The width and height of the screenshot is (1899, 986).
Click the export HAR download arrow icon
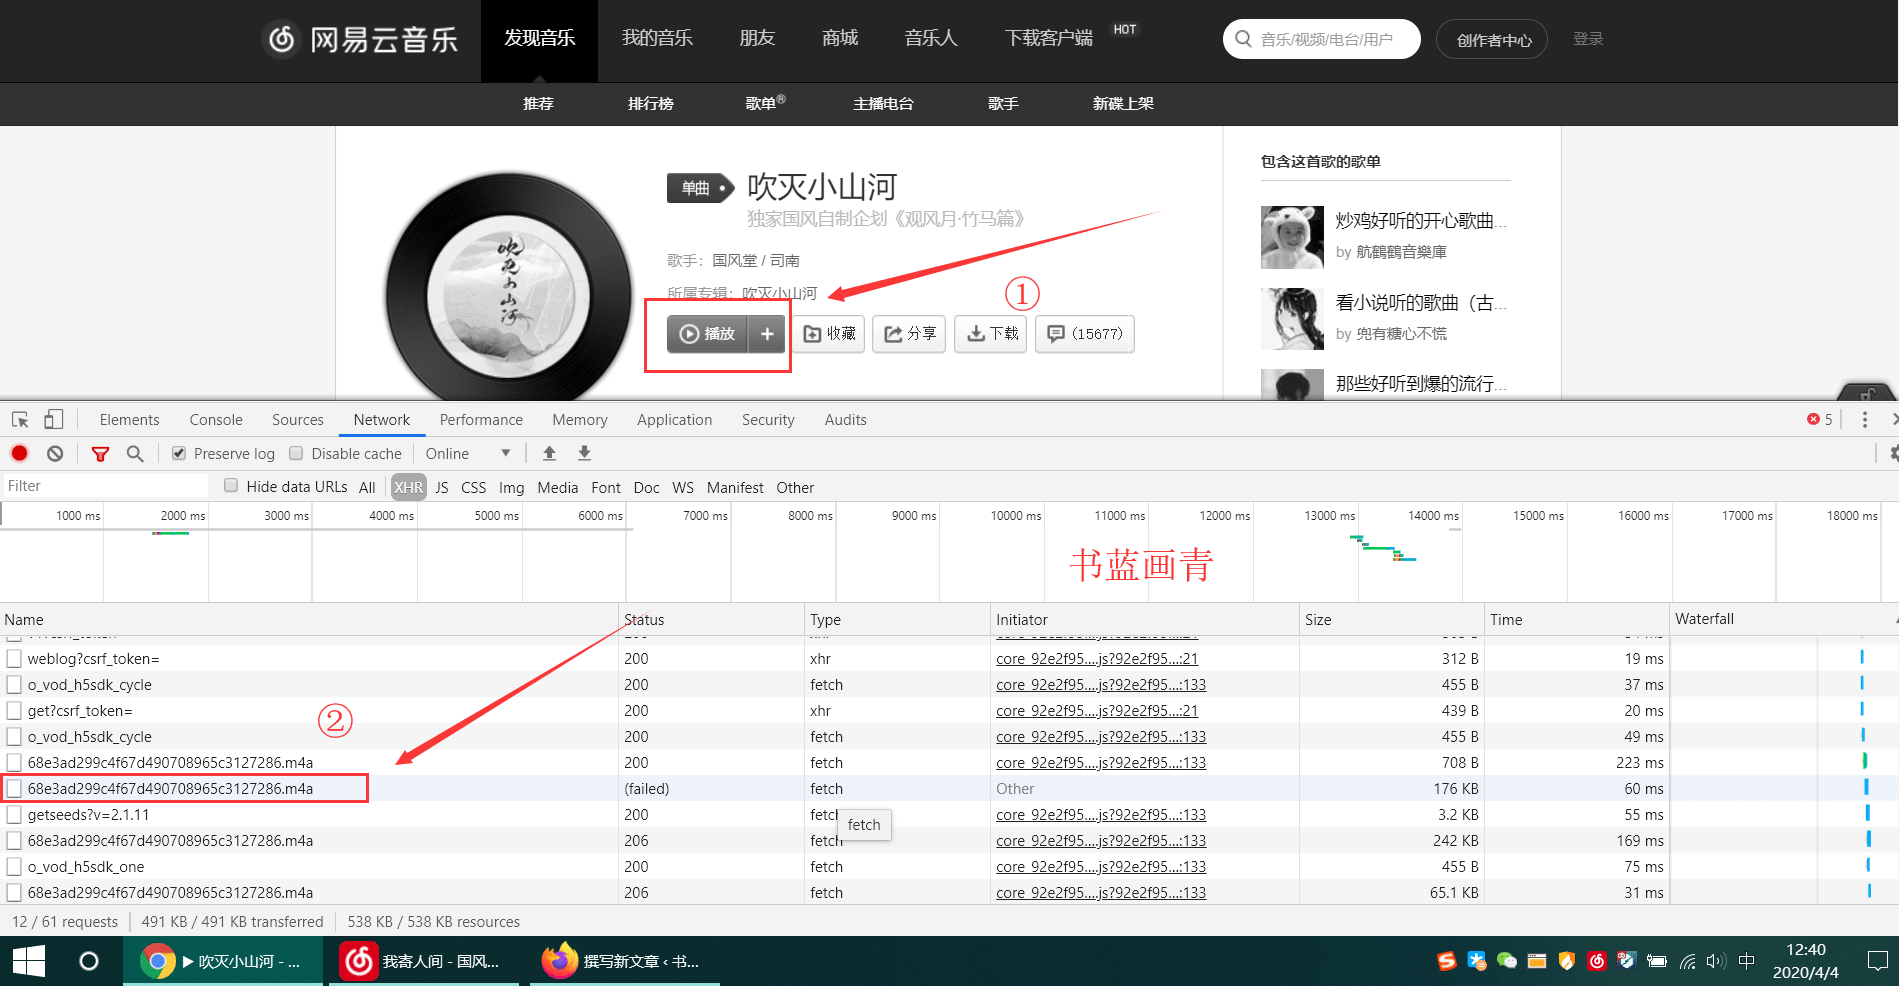click(x=585, y=453)
